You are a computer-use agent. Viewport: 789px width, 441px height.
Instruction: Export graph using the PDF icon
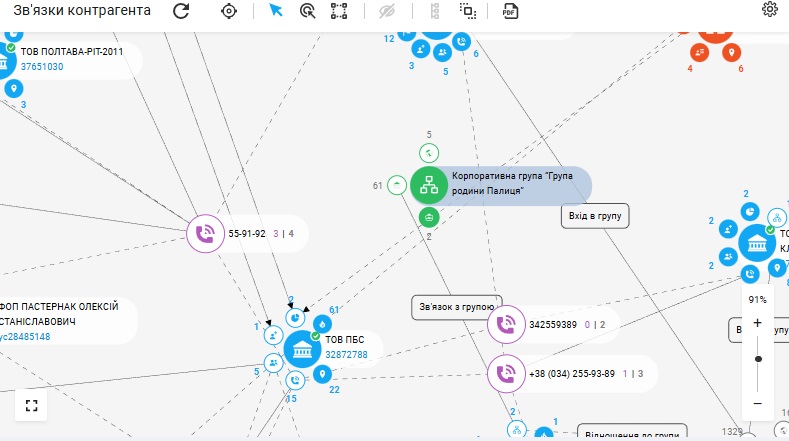(x=509, y=11)
